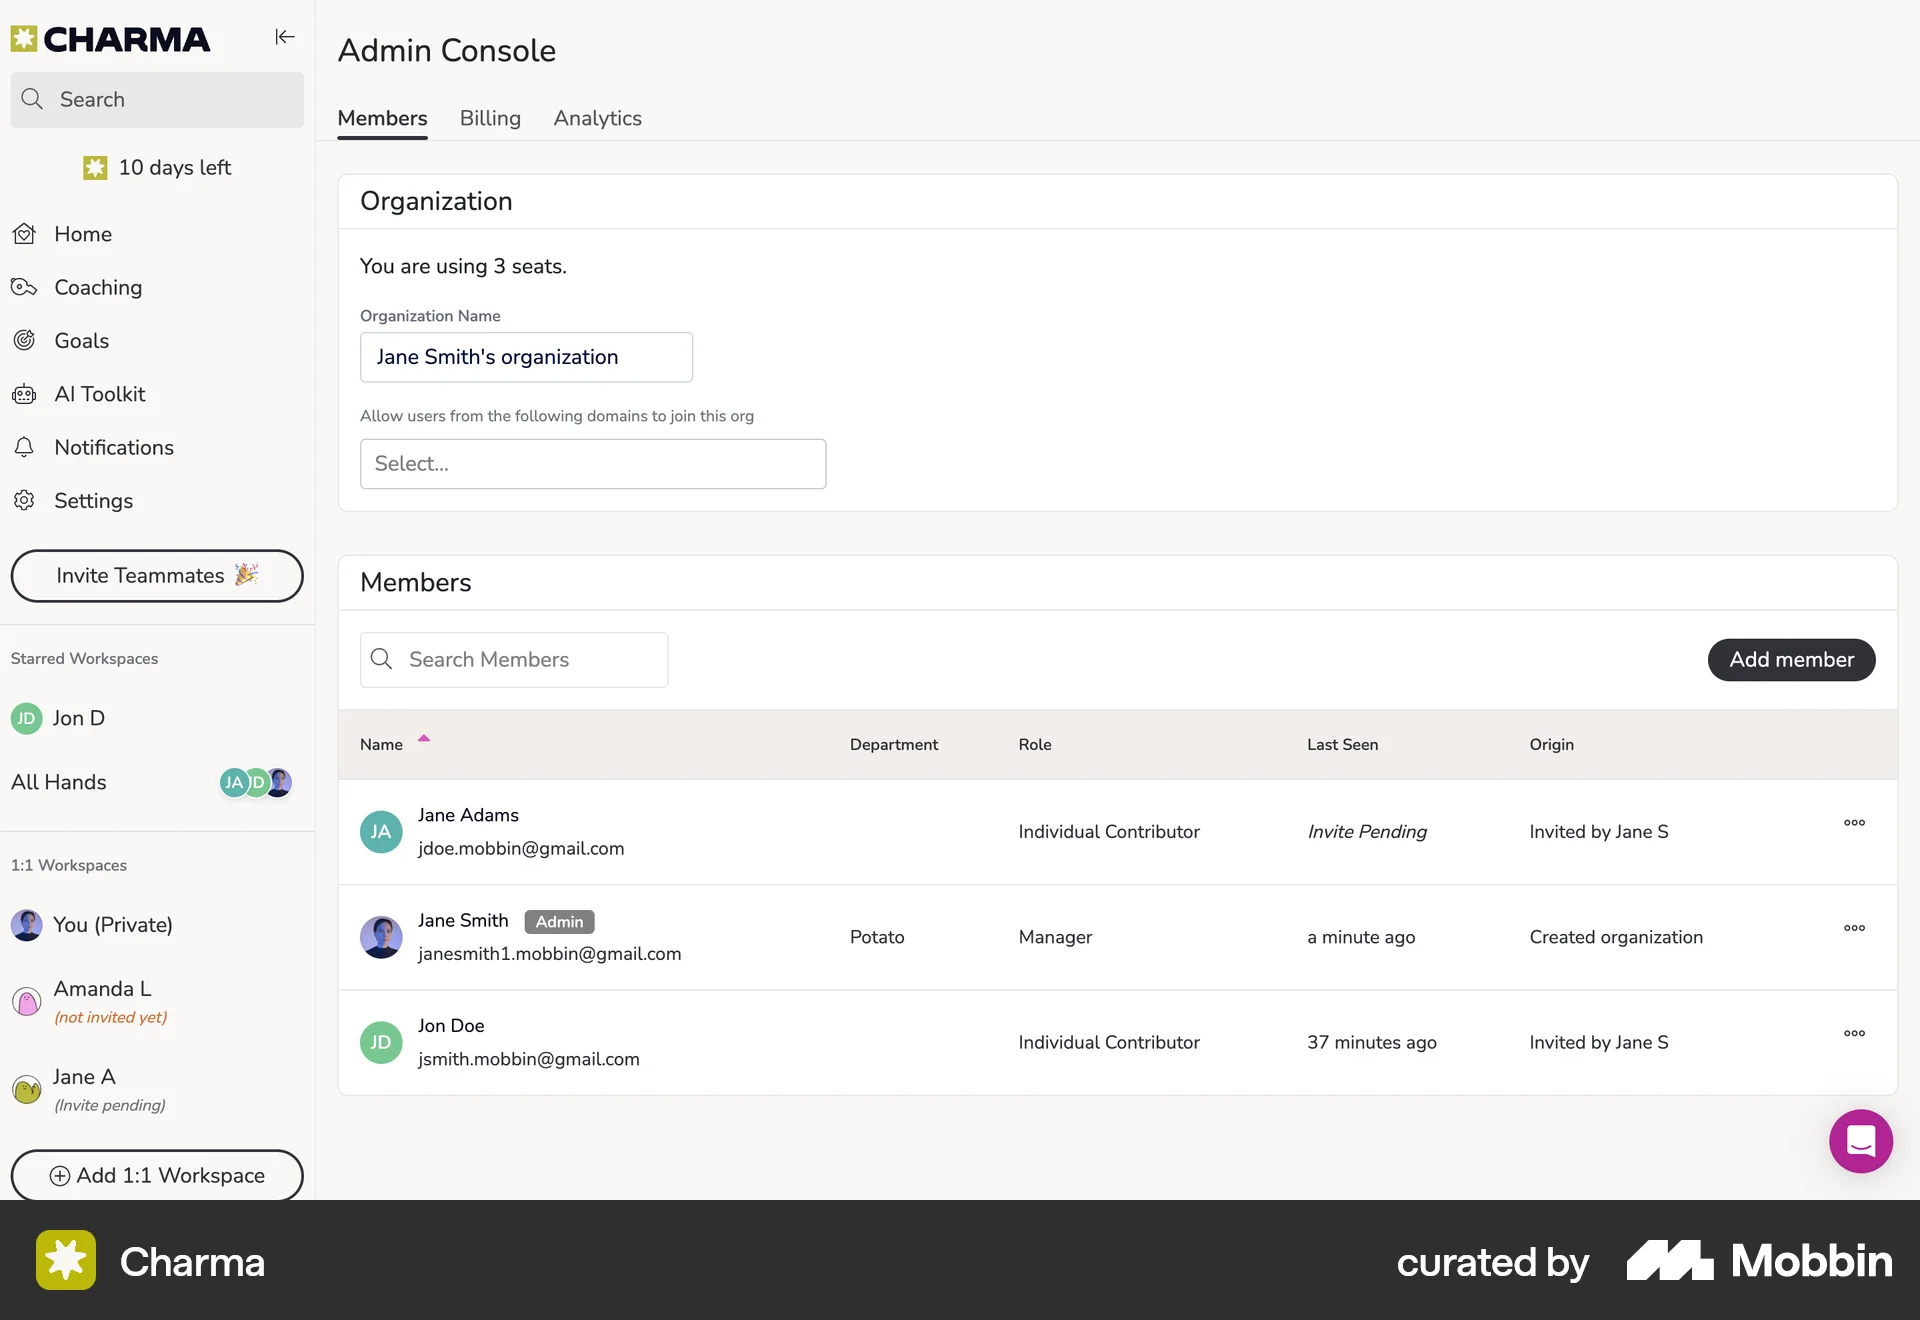Click Add 1:1 Workspace
The height and width of the screenshot is (1320, 1920).
click(156, 1176)
